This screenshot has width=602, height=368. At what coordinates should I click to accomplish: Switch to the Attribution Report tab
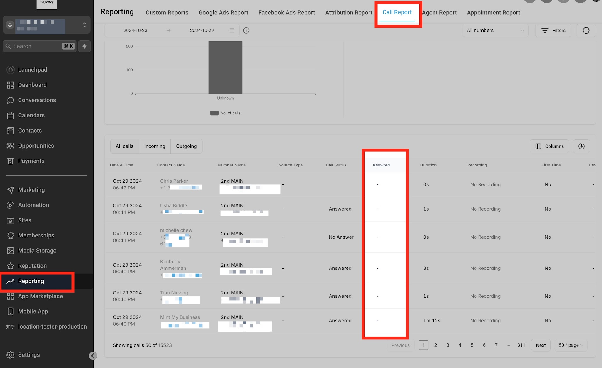[x=349, y=12]
